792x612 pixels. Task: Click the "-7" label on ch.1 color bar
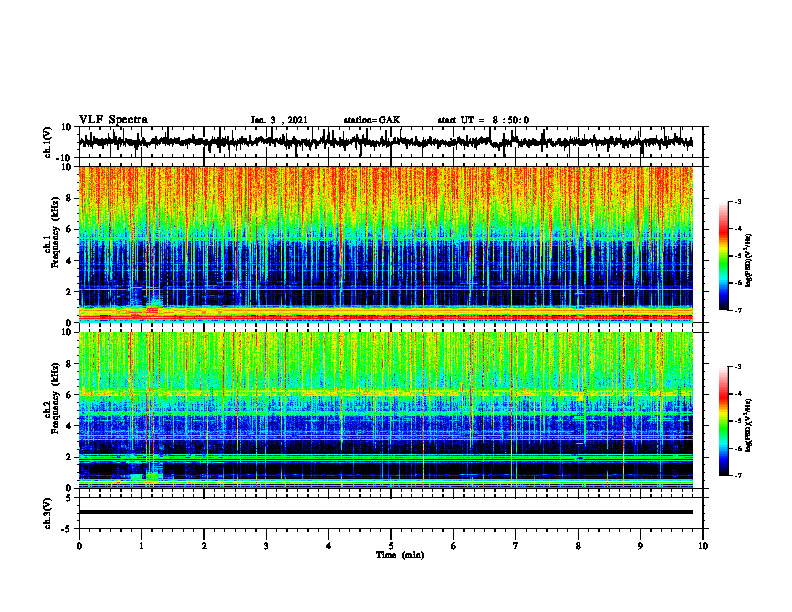(x=738, y=310)
